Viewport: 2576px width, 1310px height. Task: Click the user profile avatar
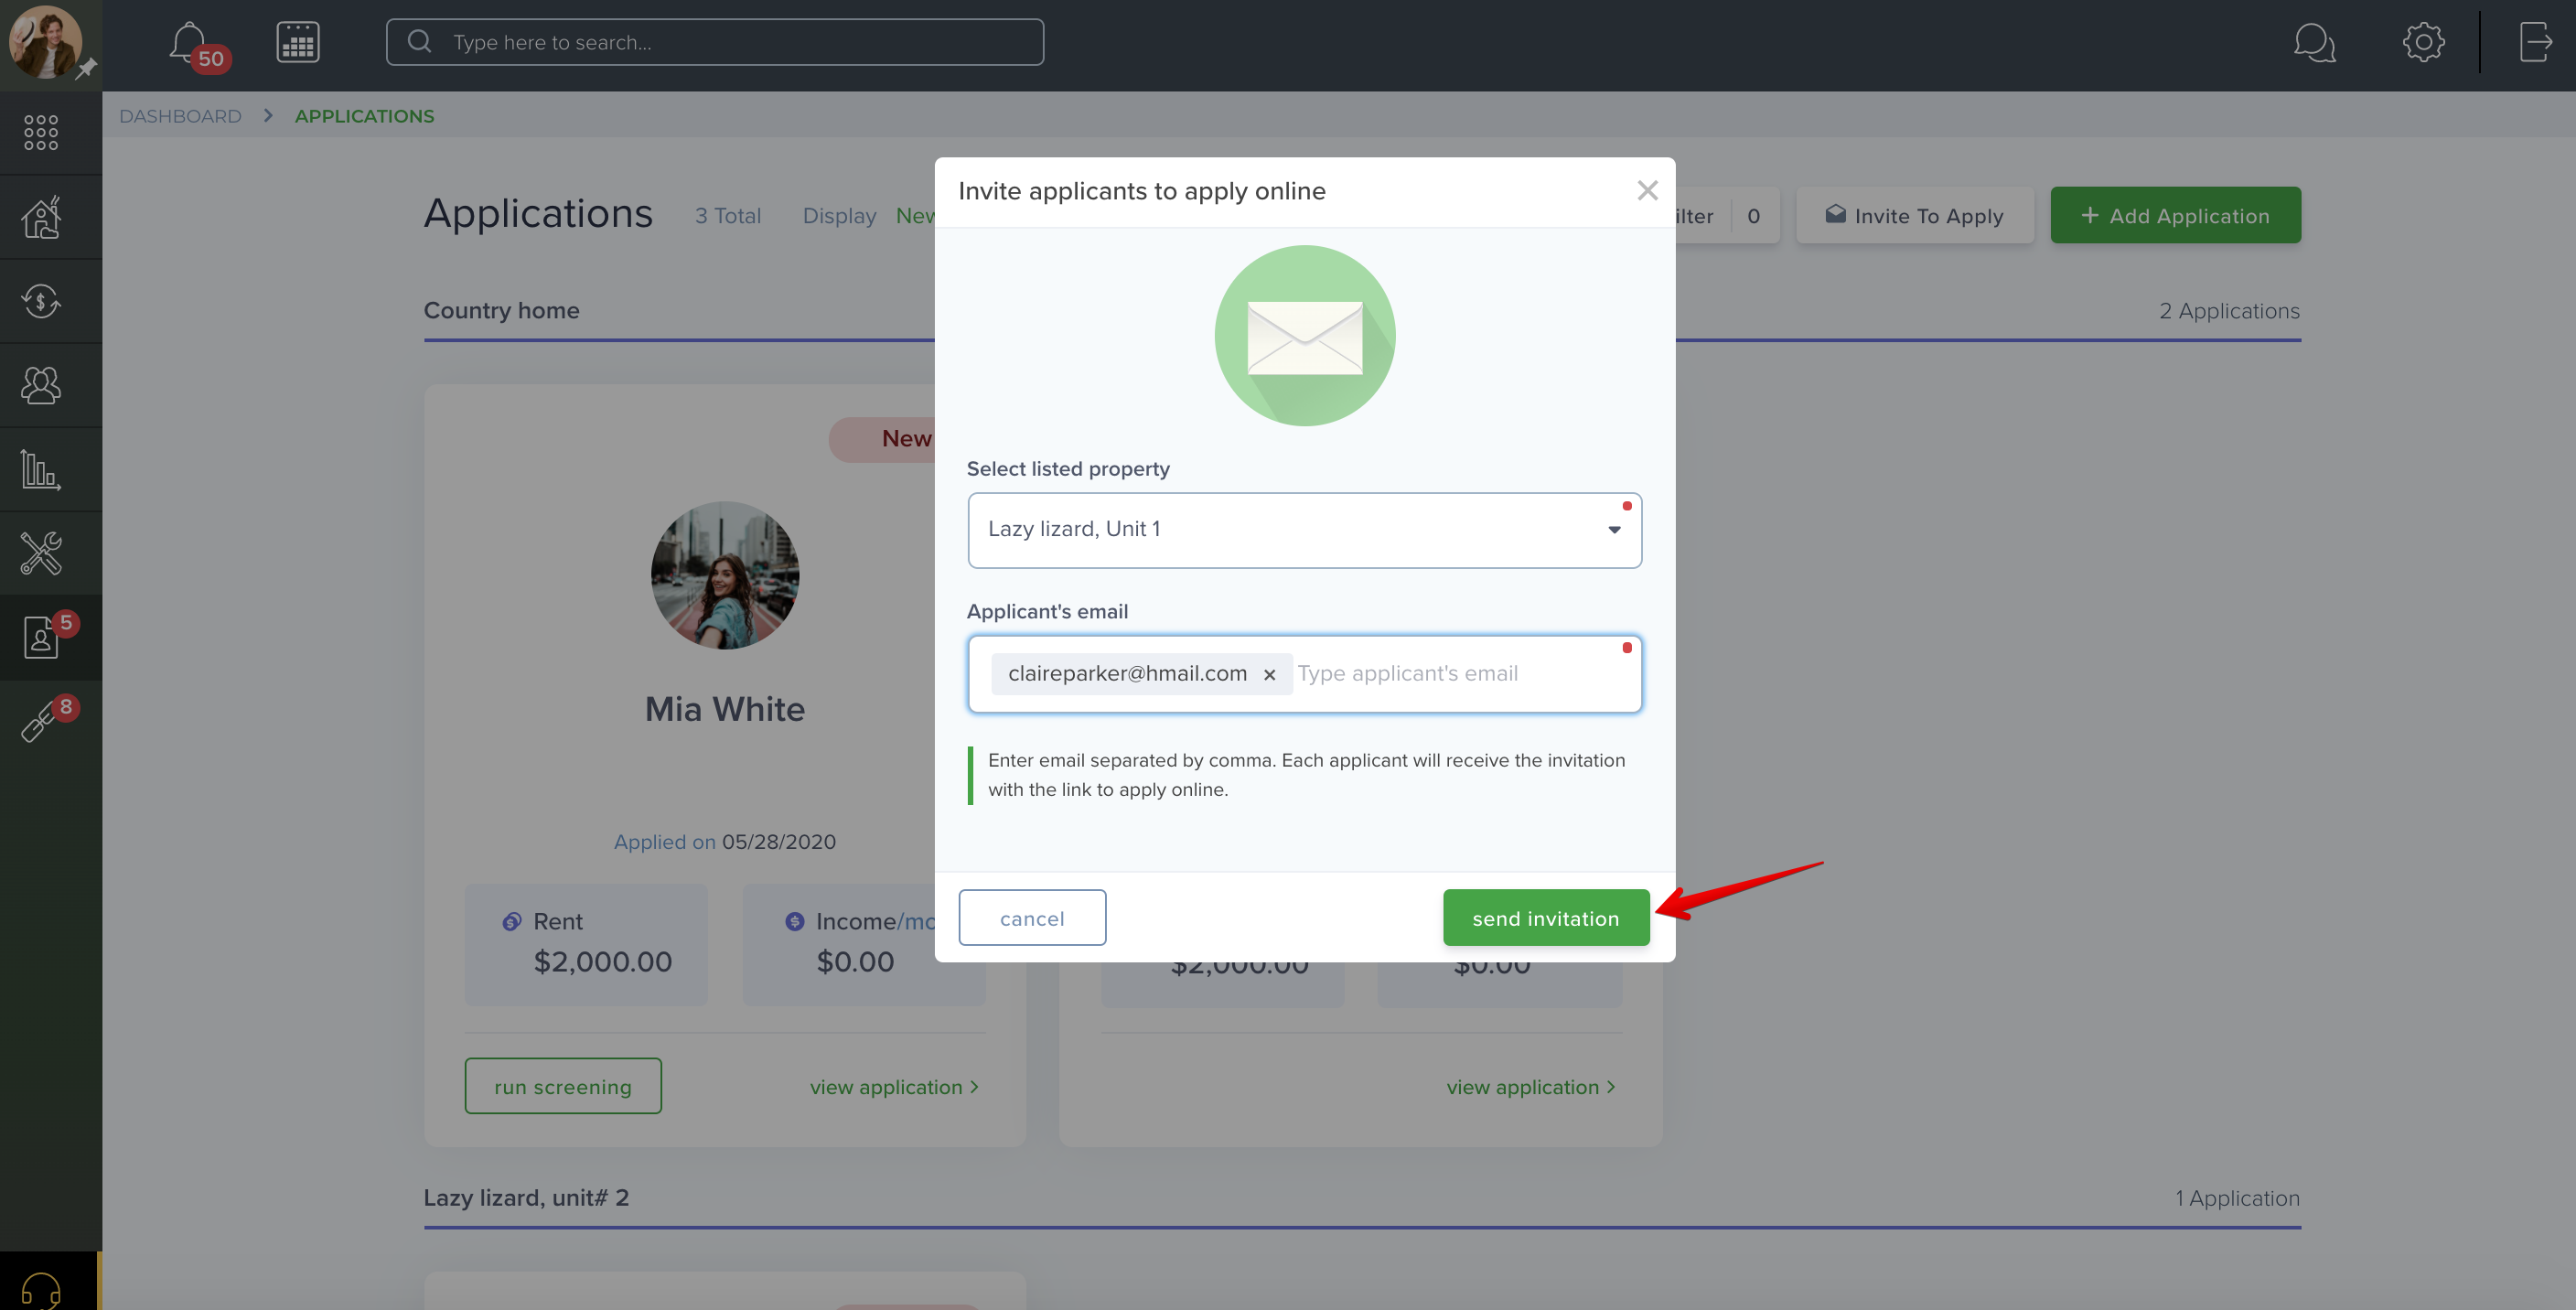click(x=44, y=40)
